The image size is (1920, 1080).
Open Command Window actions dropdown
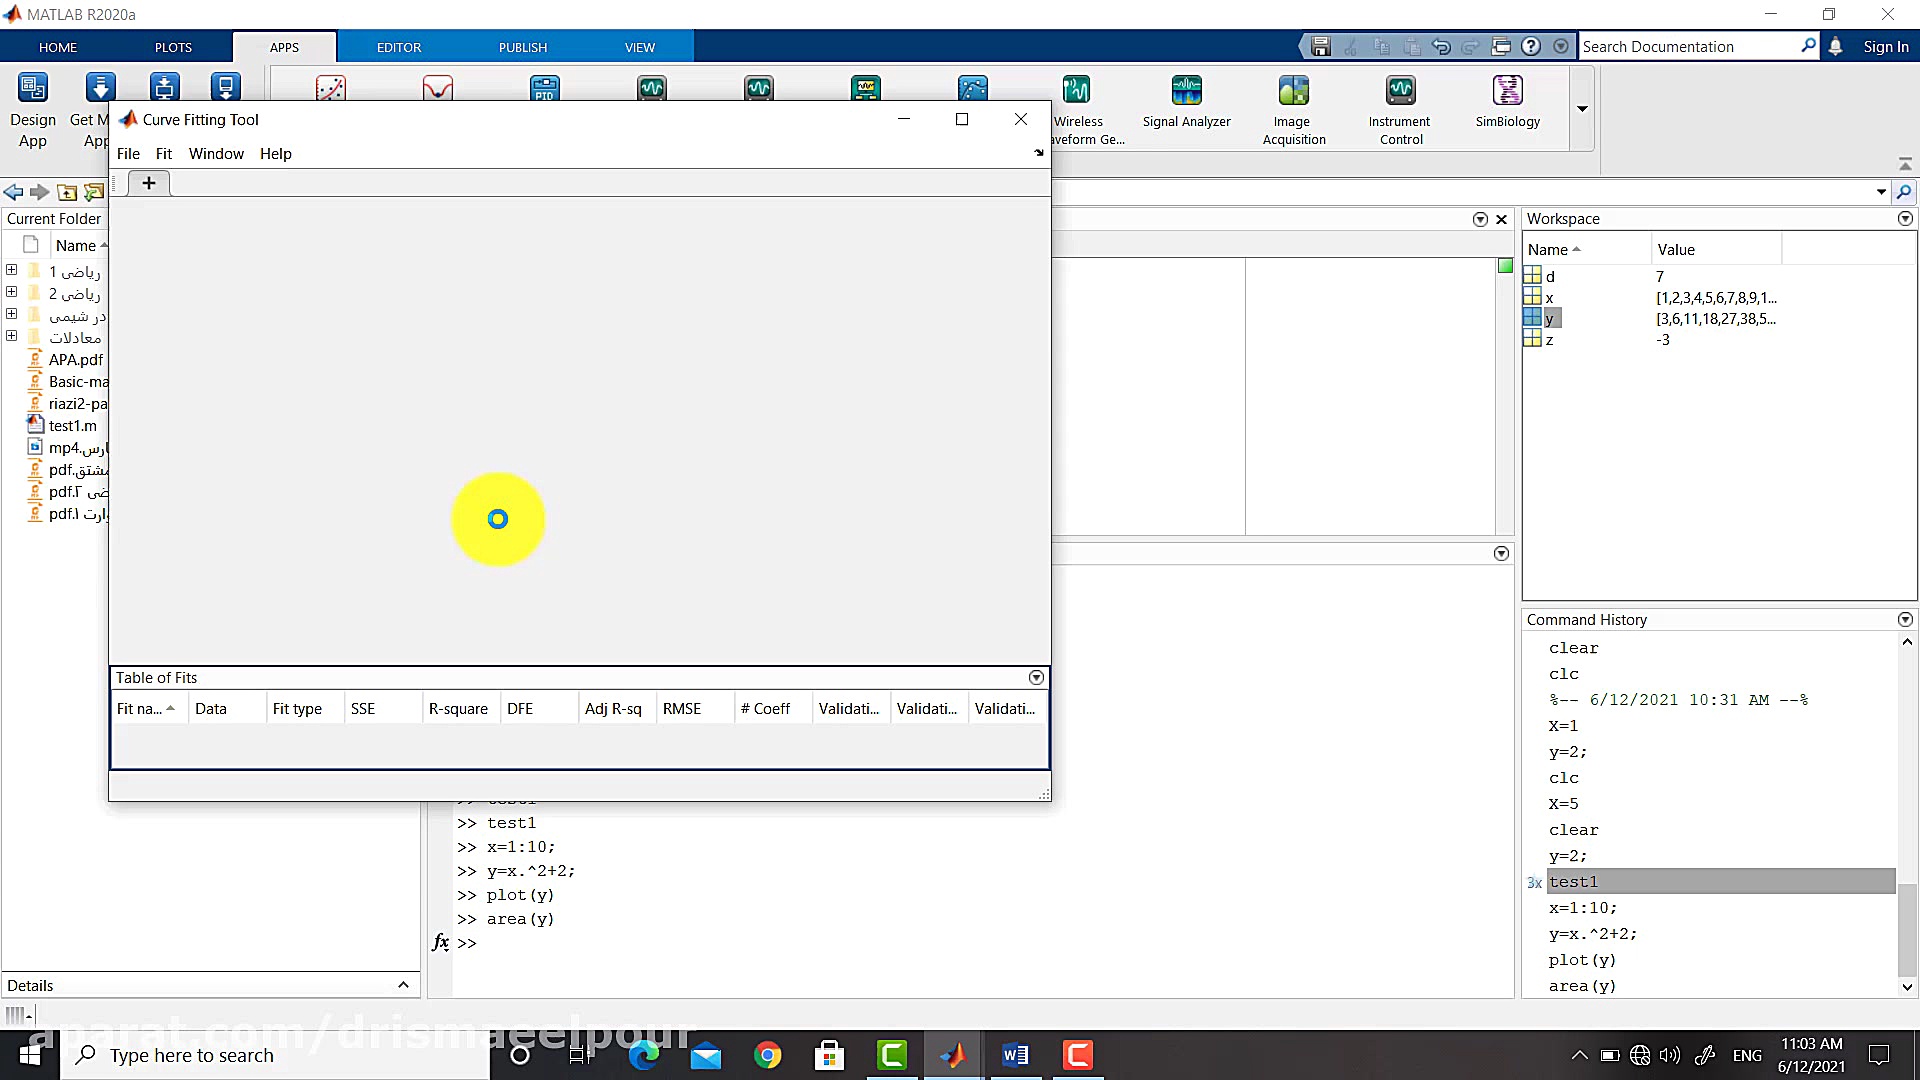click(1501, 554)
